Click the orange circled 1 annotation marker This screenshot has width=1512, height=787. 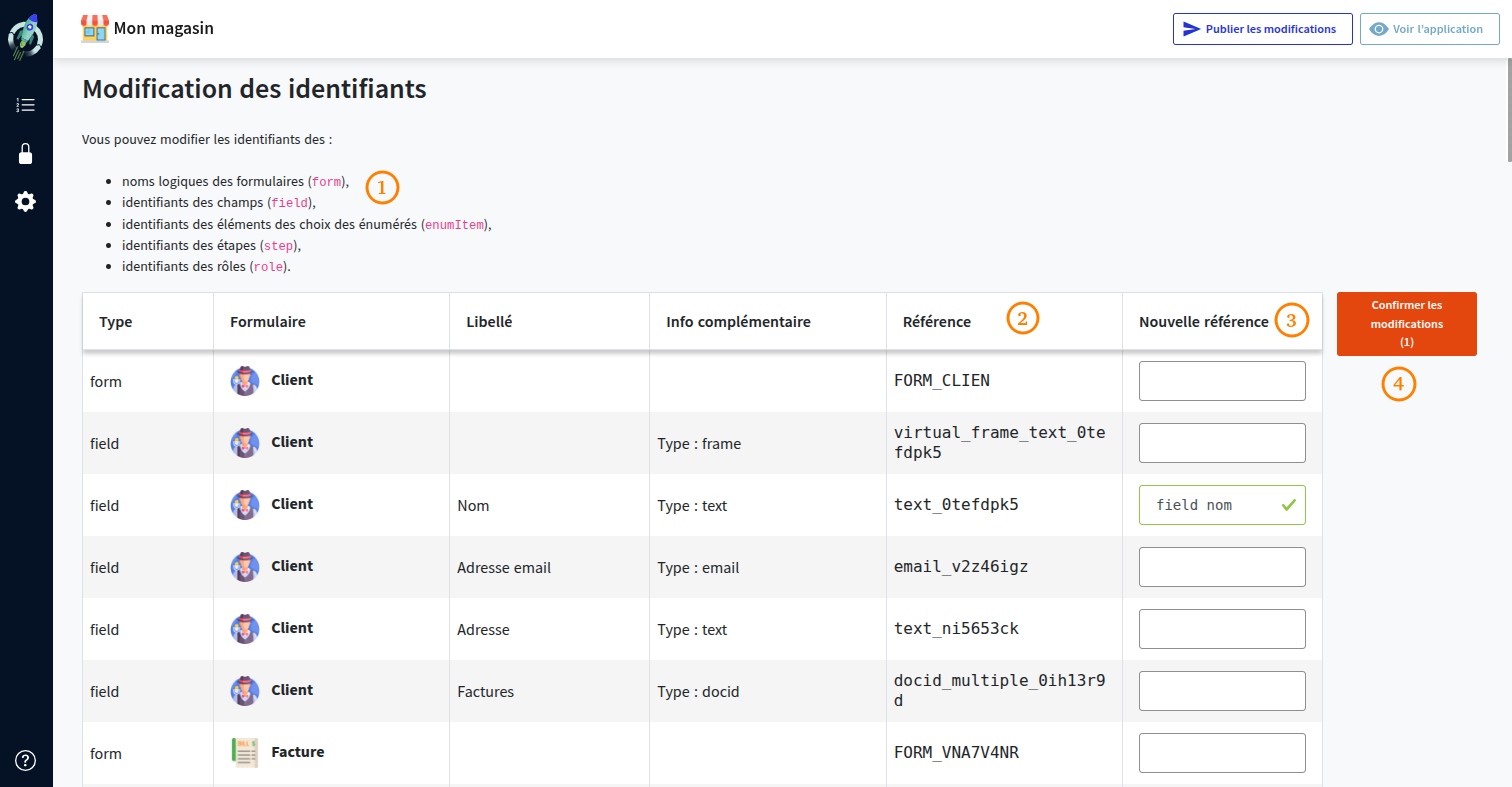[x=382, y=187]
